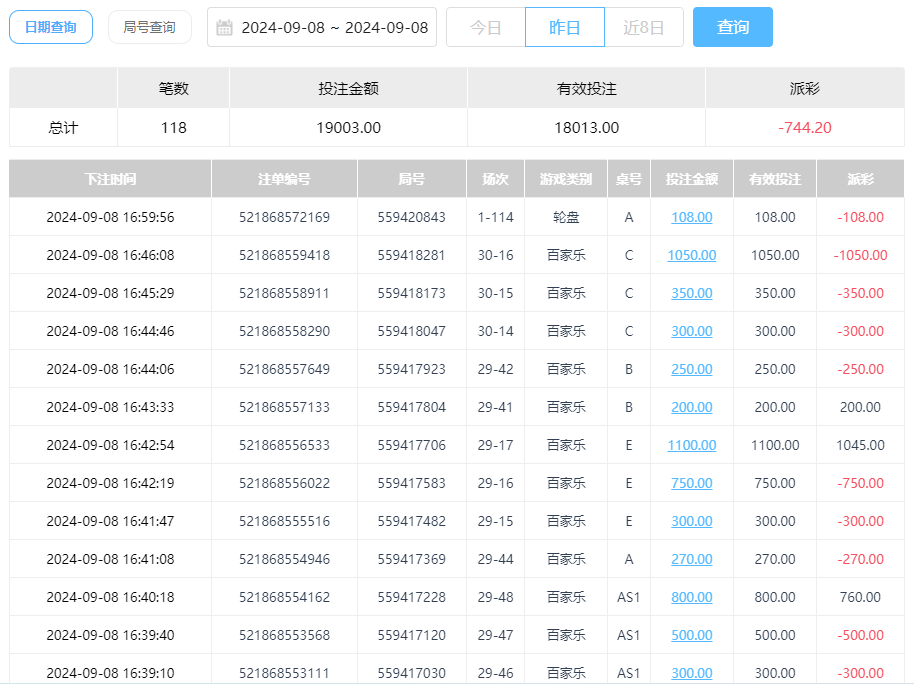Viewport: 914px width, 684px height.
Task: Switch to the 日期查询 tab
Action: (50, 27)
